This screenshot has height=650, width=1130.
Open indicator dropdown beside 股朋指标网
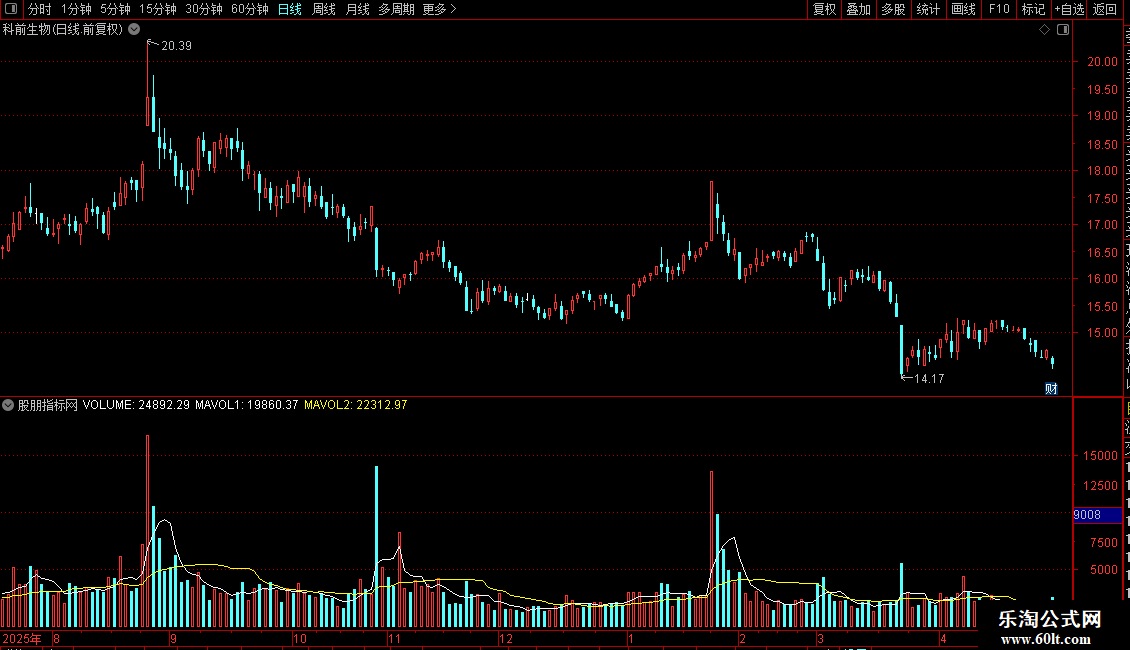[8, 405]
